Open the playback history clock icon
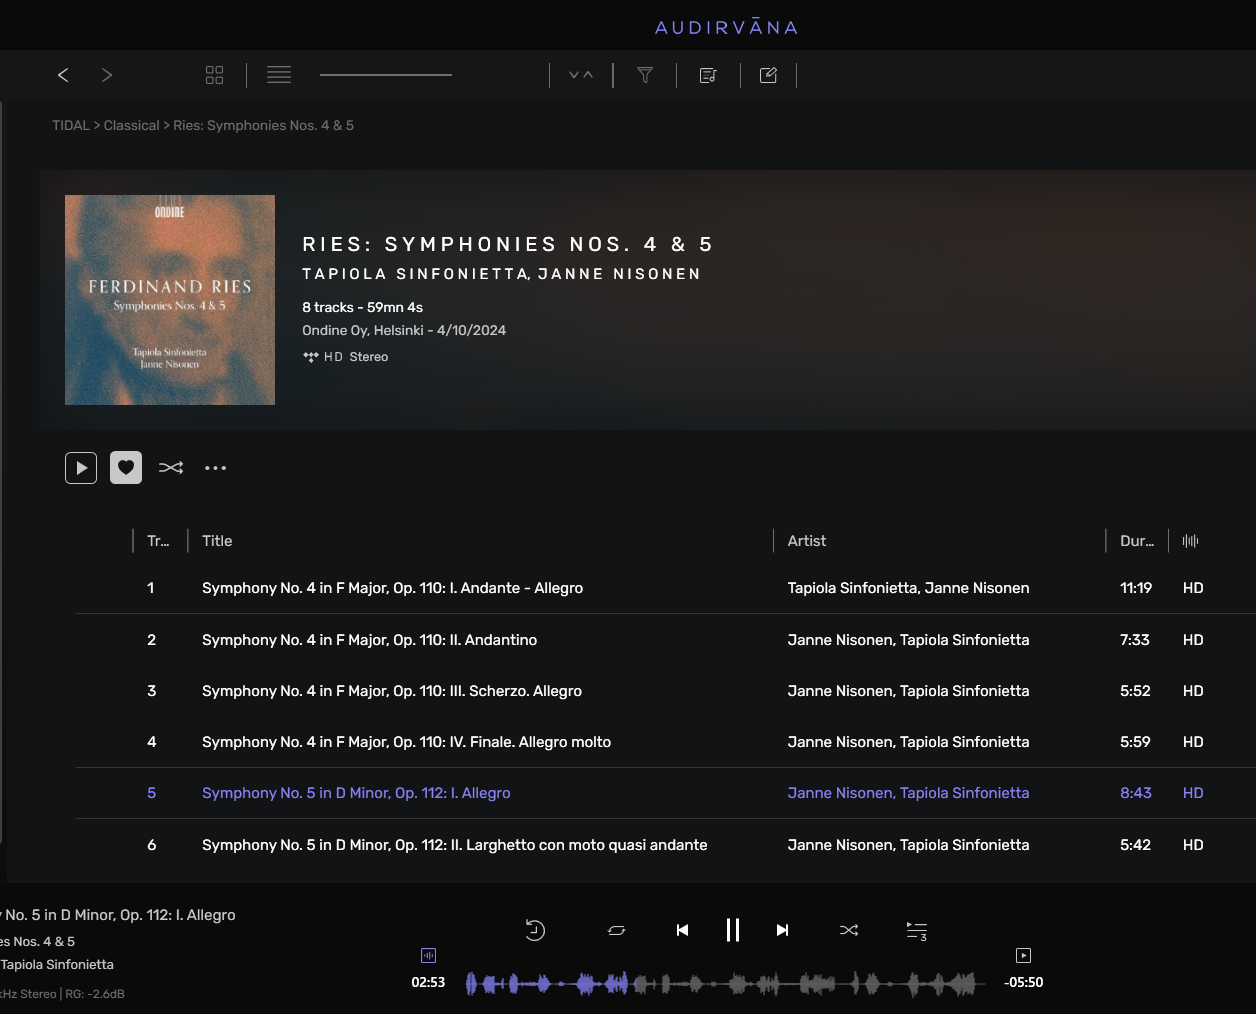The height and width of the screenshot is (1014, 1256). click(x=535, y=930)
